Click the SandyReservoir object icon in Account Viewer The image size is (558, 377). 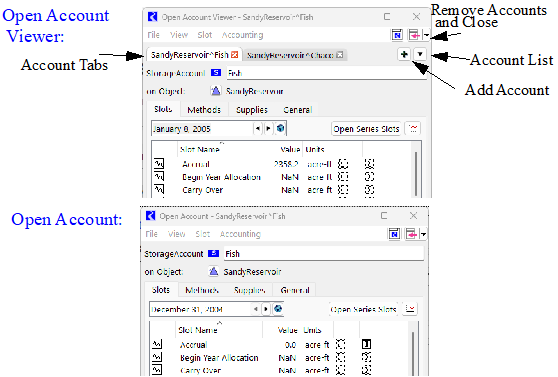coord(215,91)
